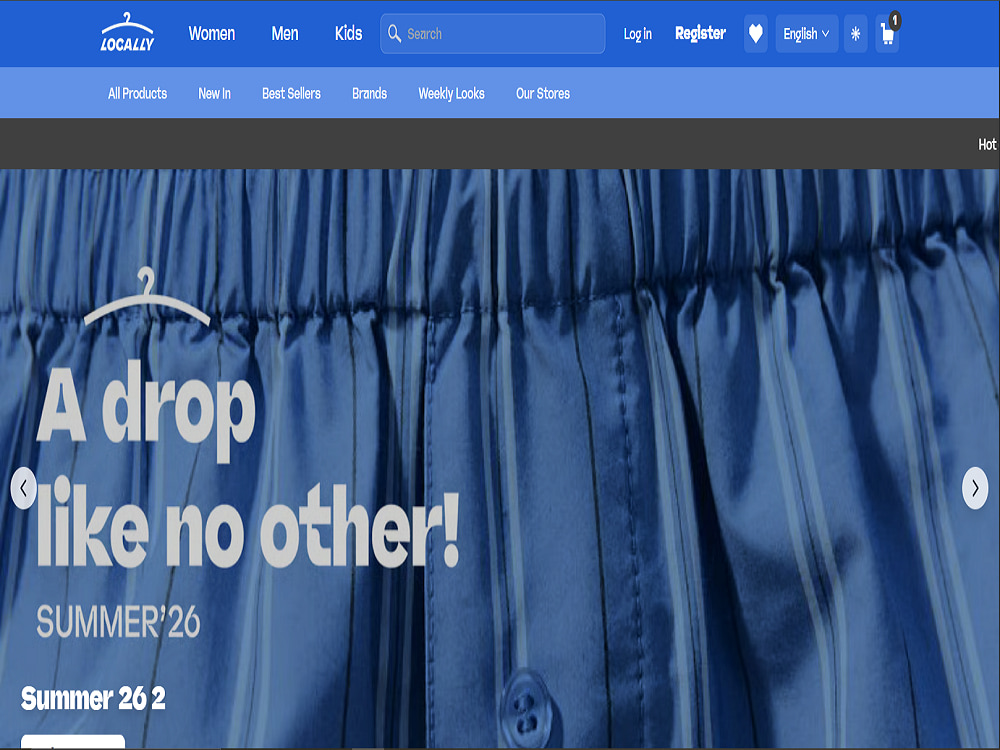Open the New In section
Screen dimensions: 1000x750
click(214, 93)
